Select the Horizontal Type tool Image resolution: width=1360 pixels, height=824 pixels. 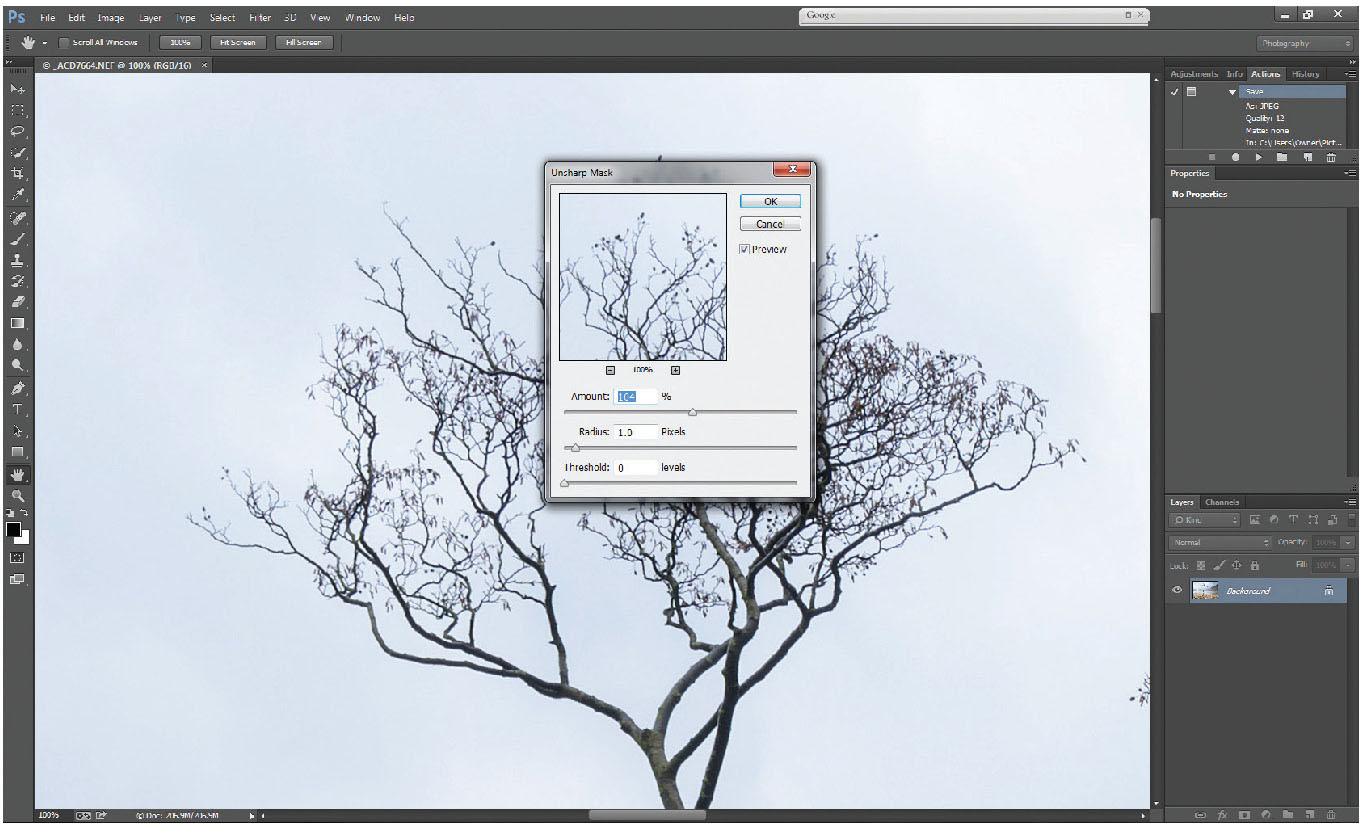(x=18, y=410)
